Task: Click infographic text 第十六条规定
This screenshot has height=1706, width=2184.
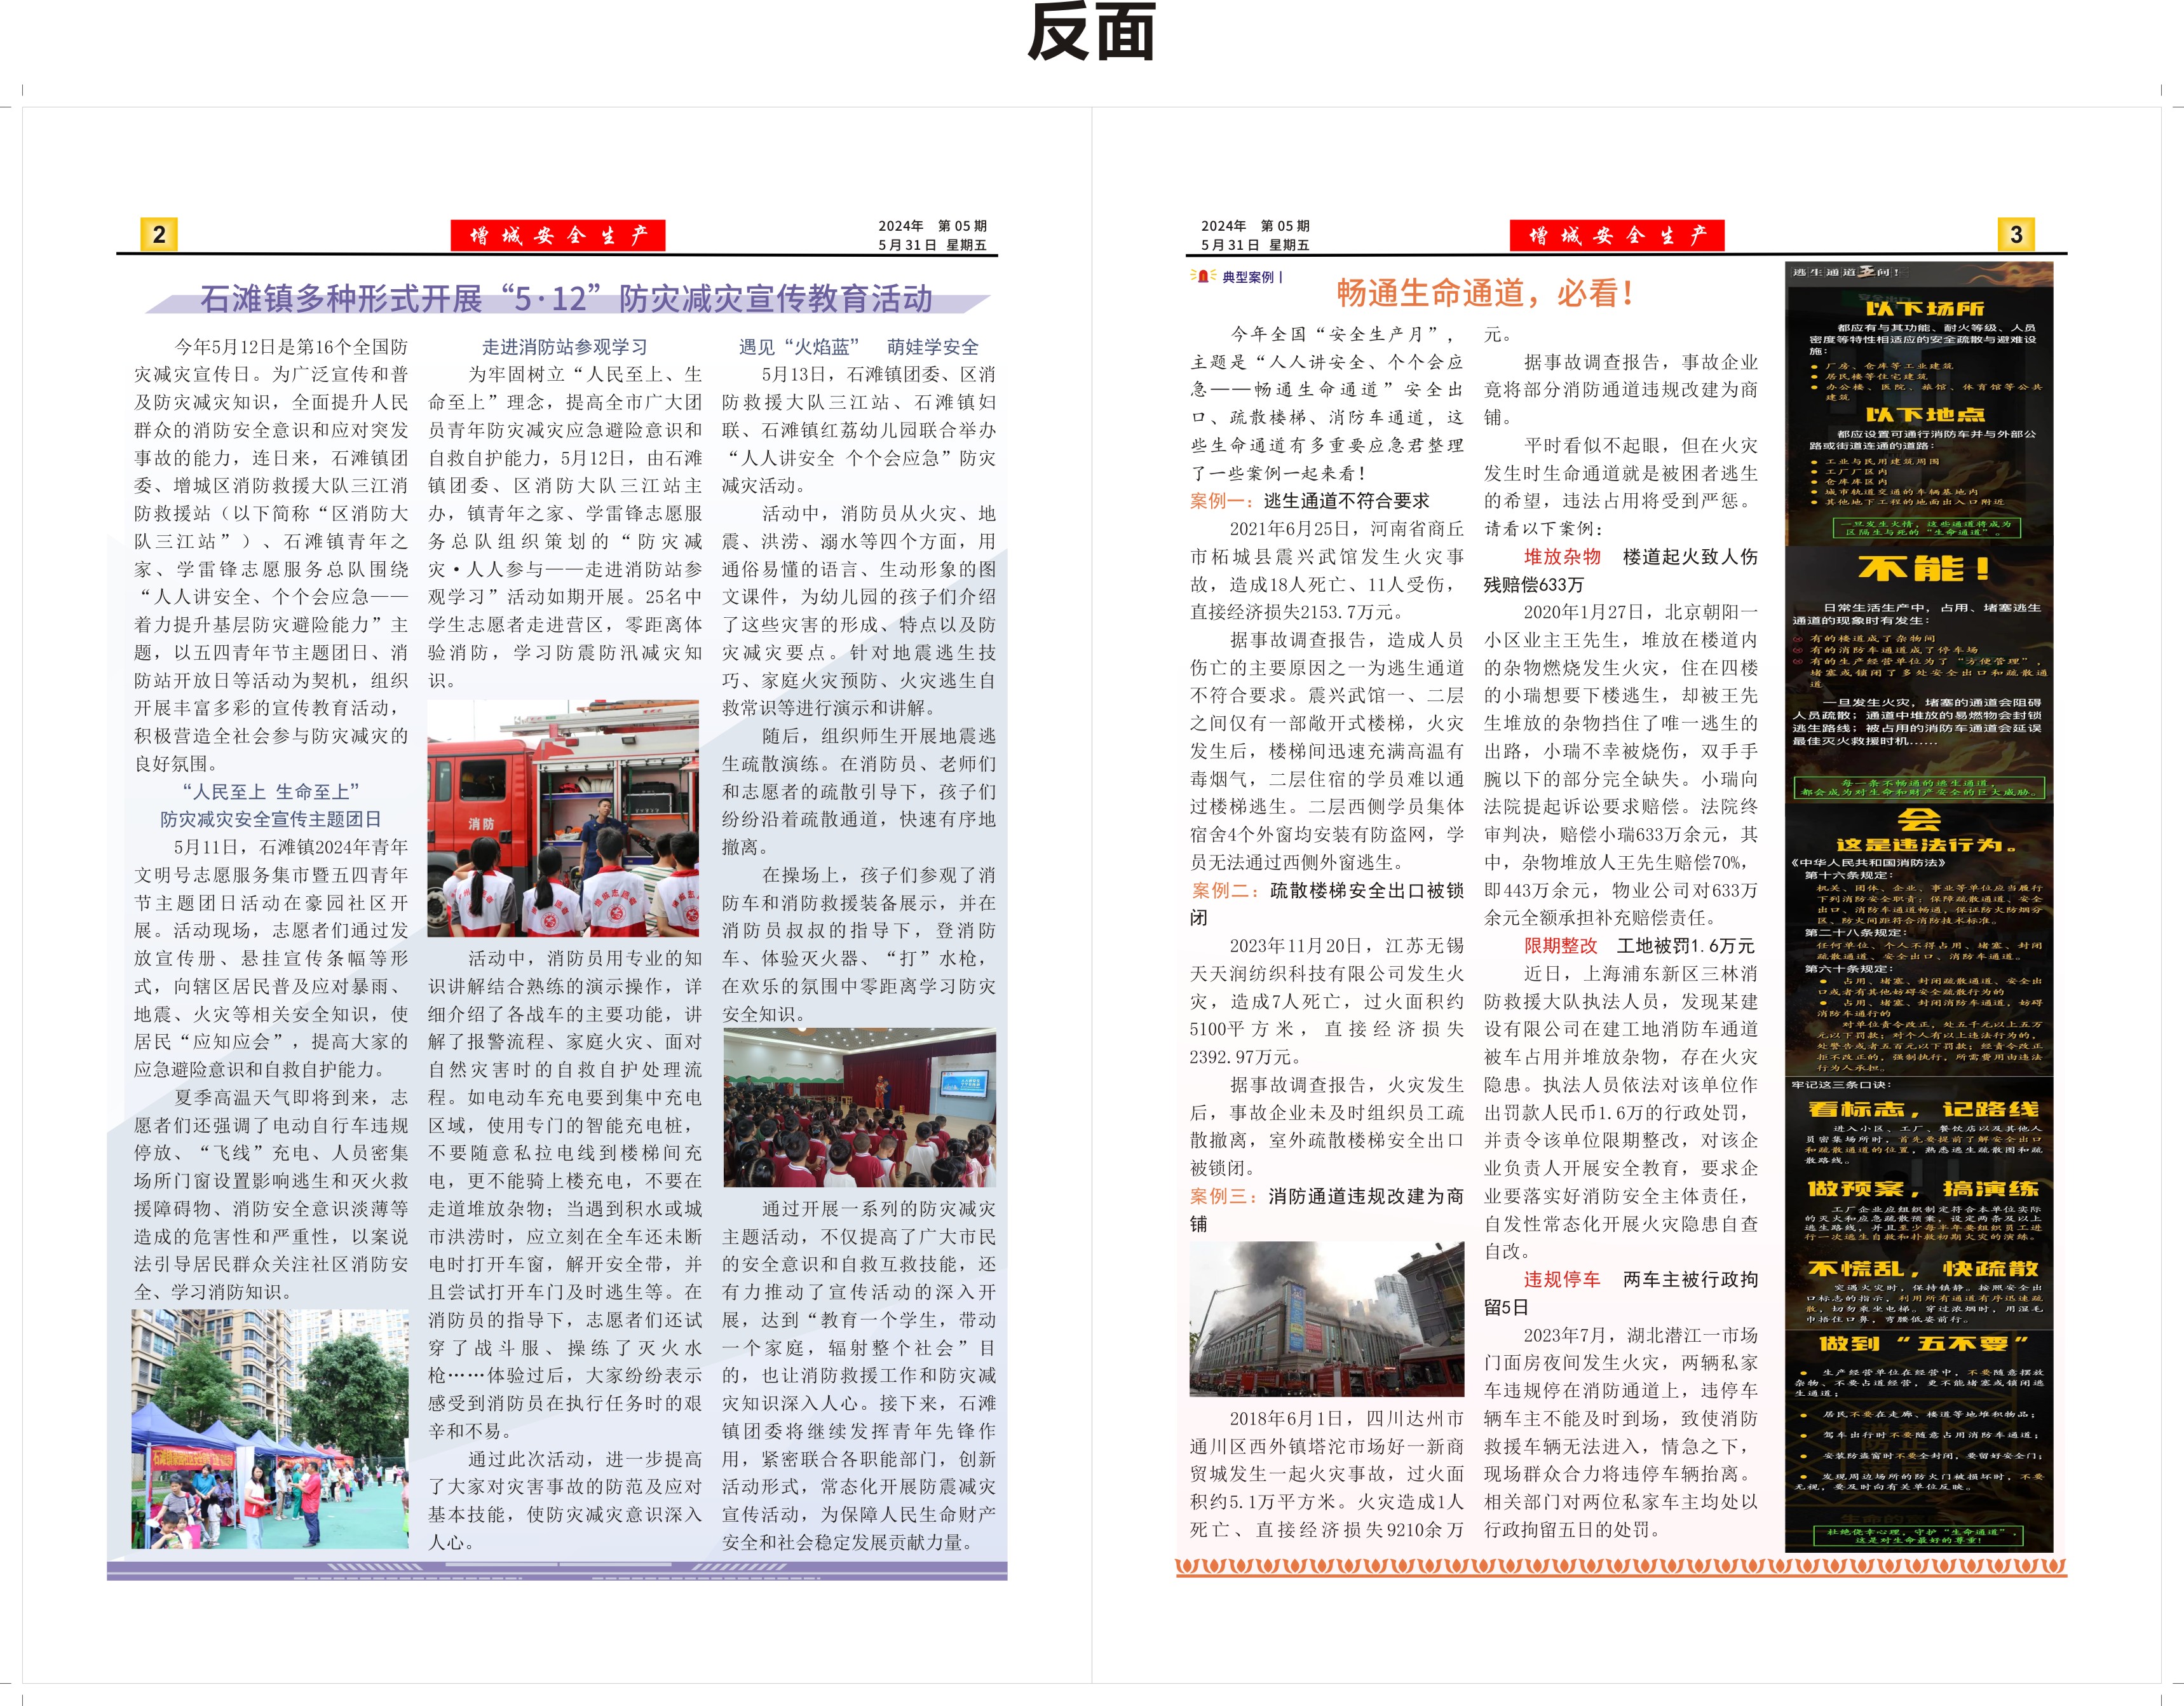Action: (1848, 875)
